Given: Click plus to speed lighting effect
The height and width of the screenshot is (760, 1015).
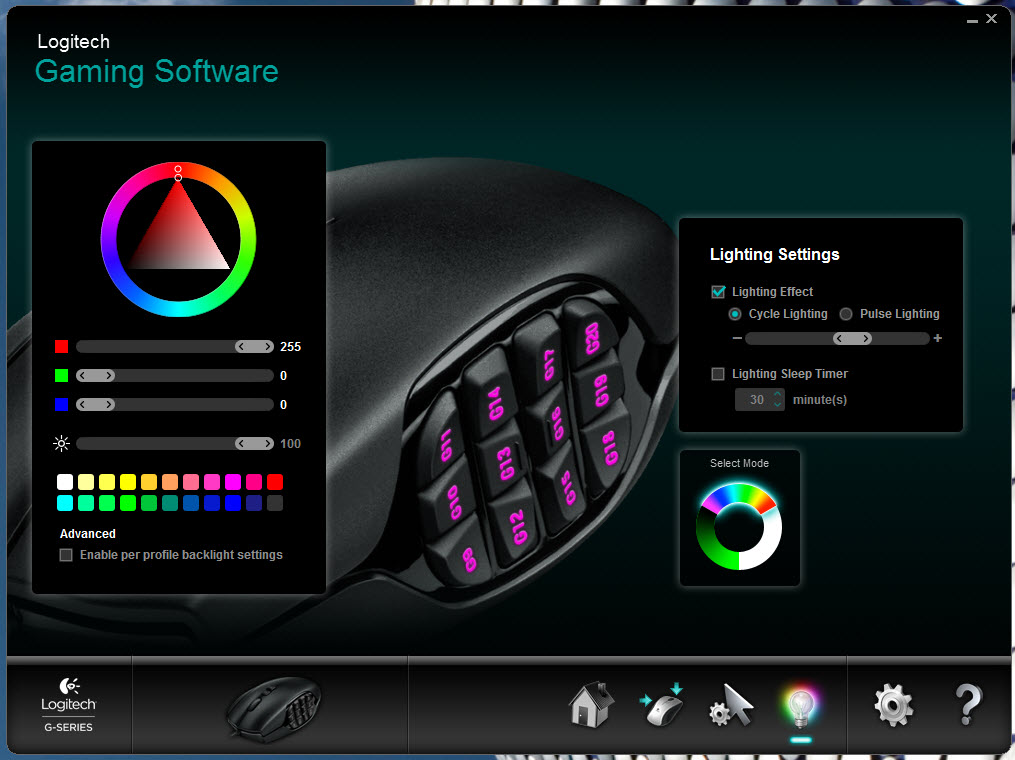Looking at the screenshot, I should 937,338.
